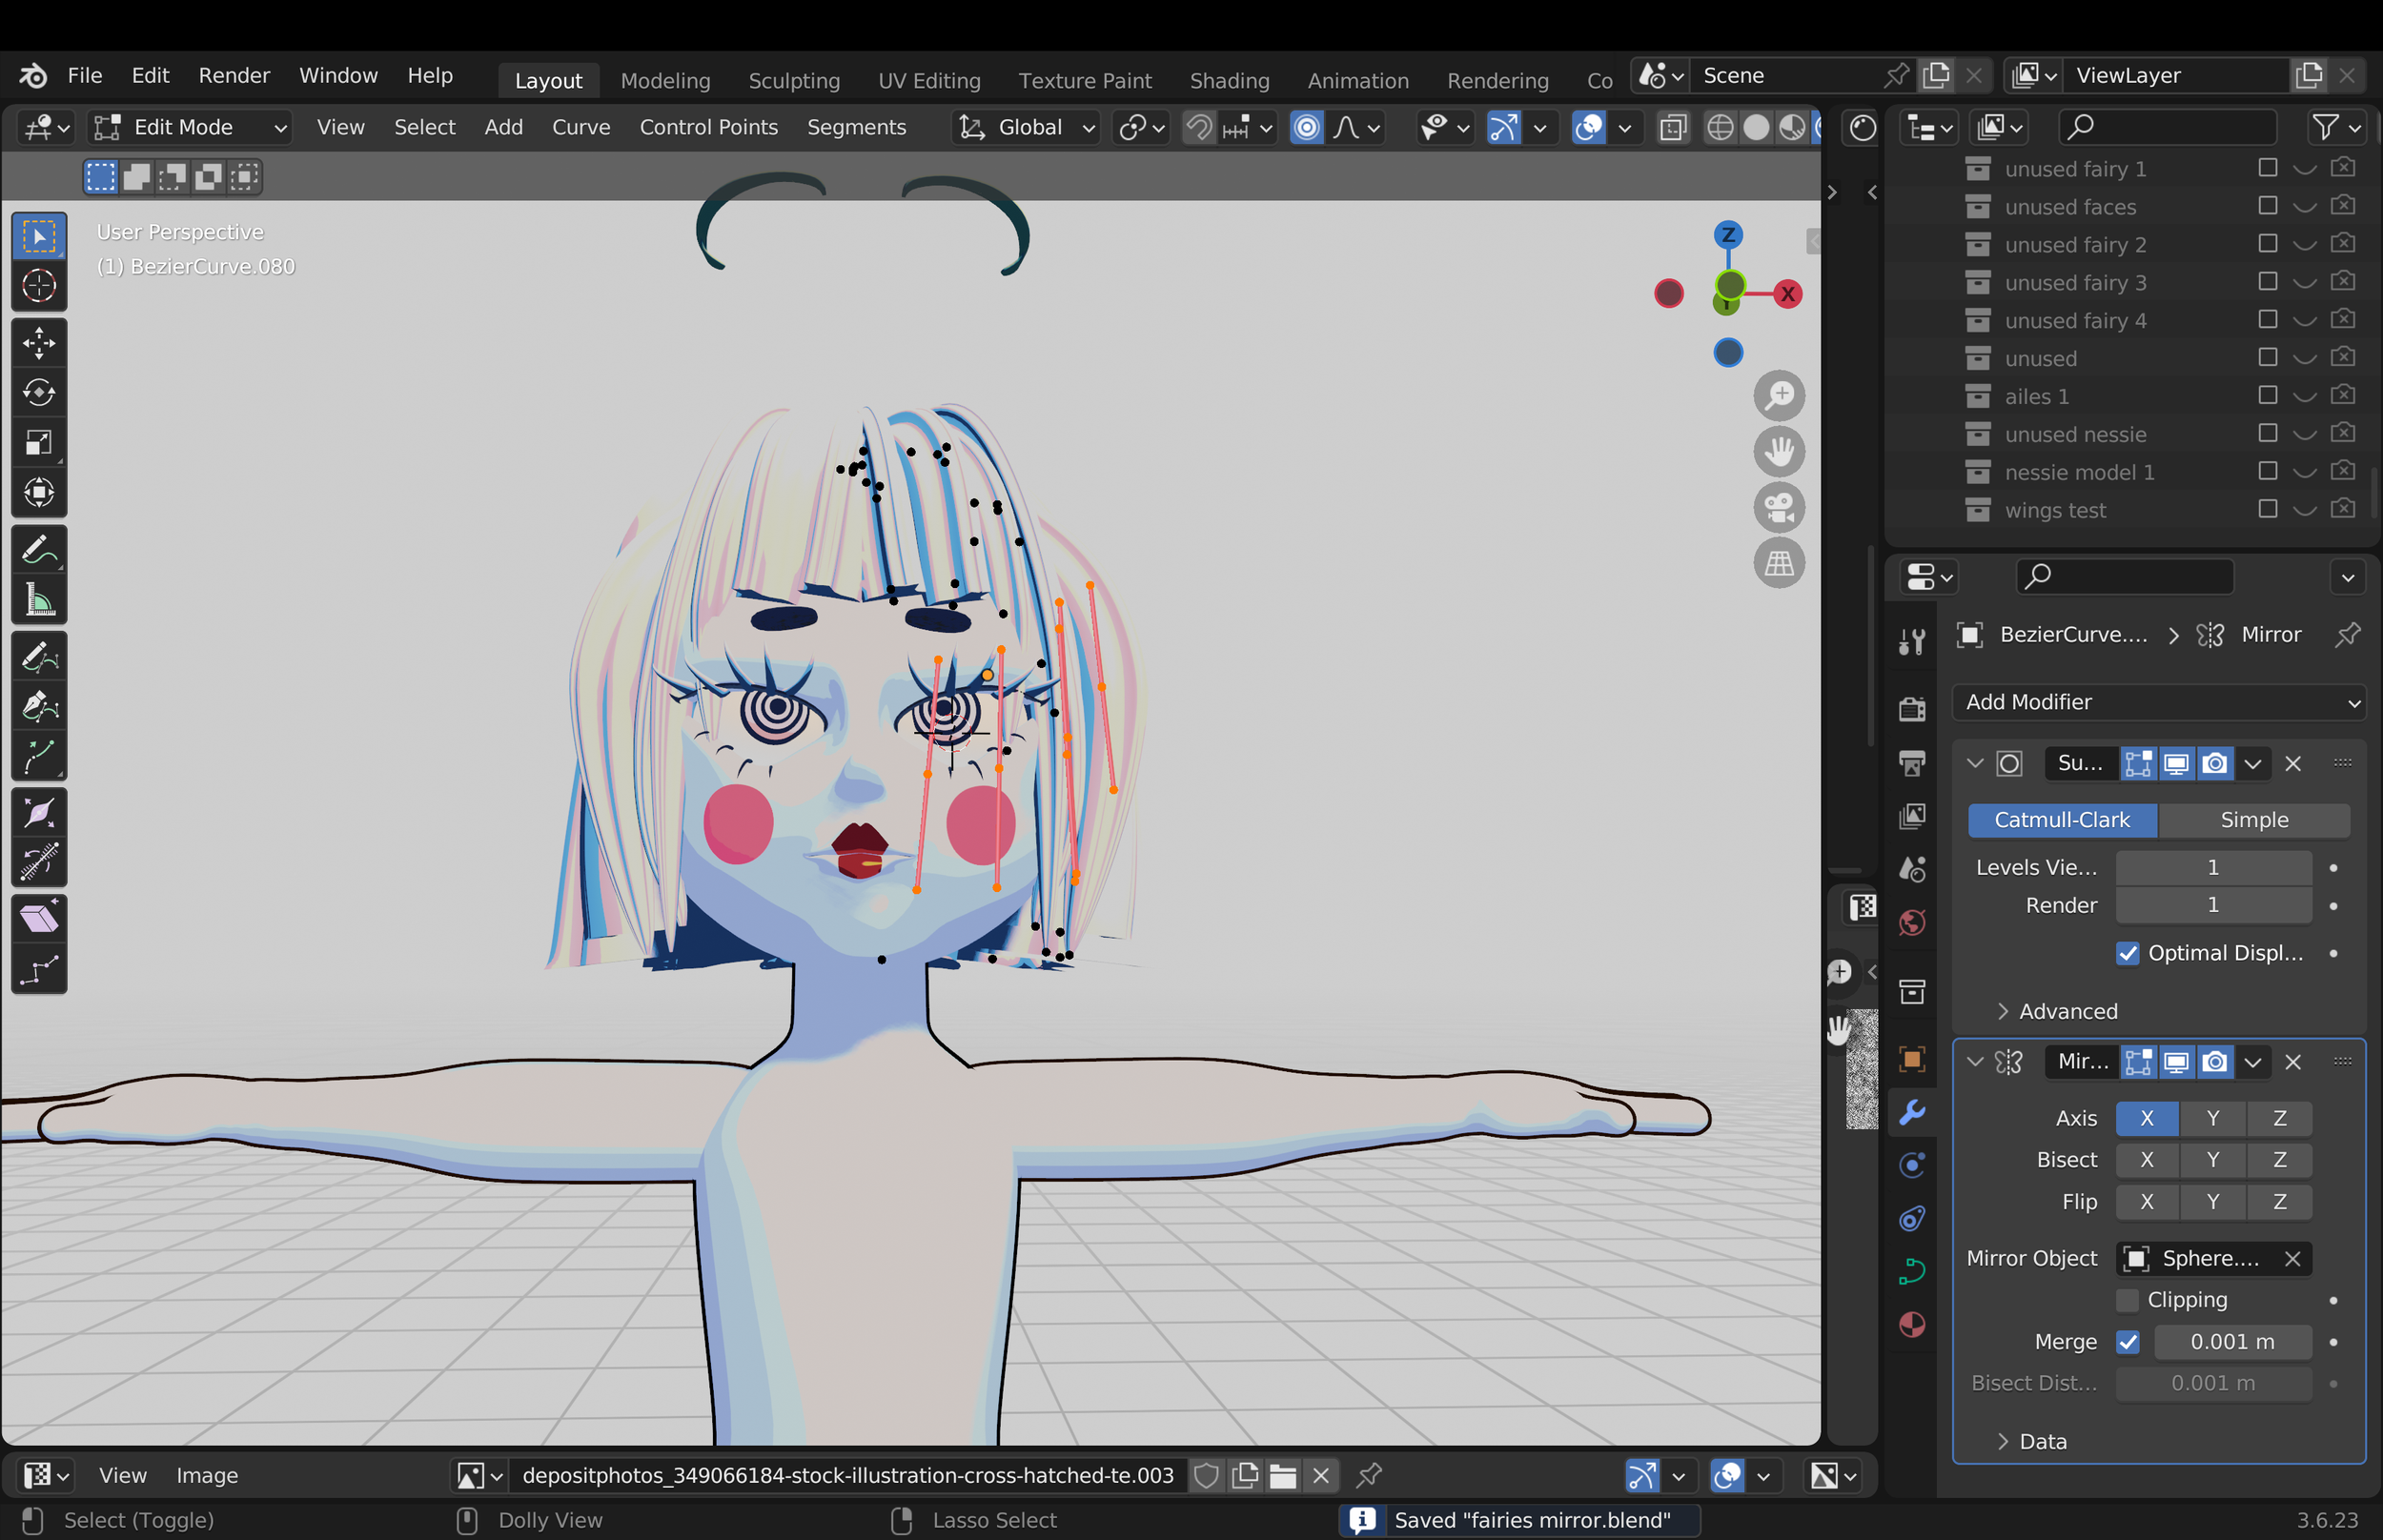Select the Cursor tool

click(39, 286)
